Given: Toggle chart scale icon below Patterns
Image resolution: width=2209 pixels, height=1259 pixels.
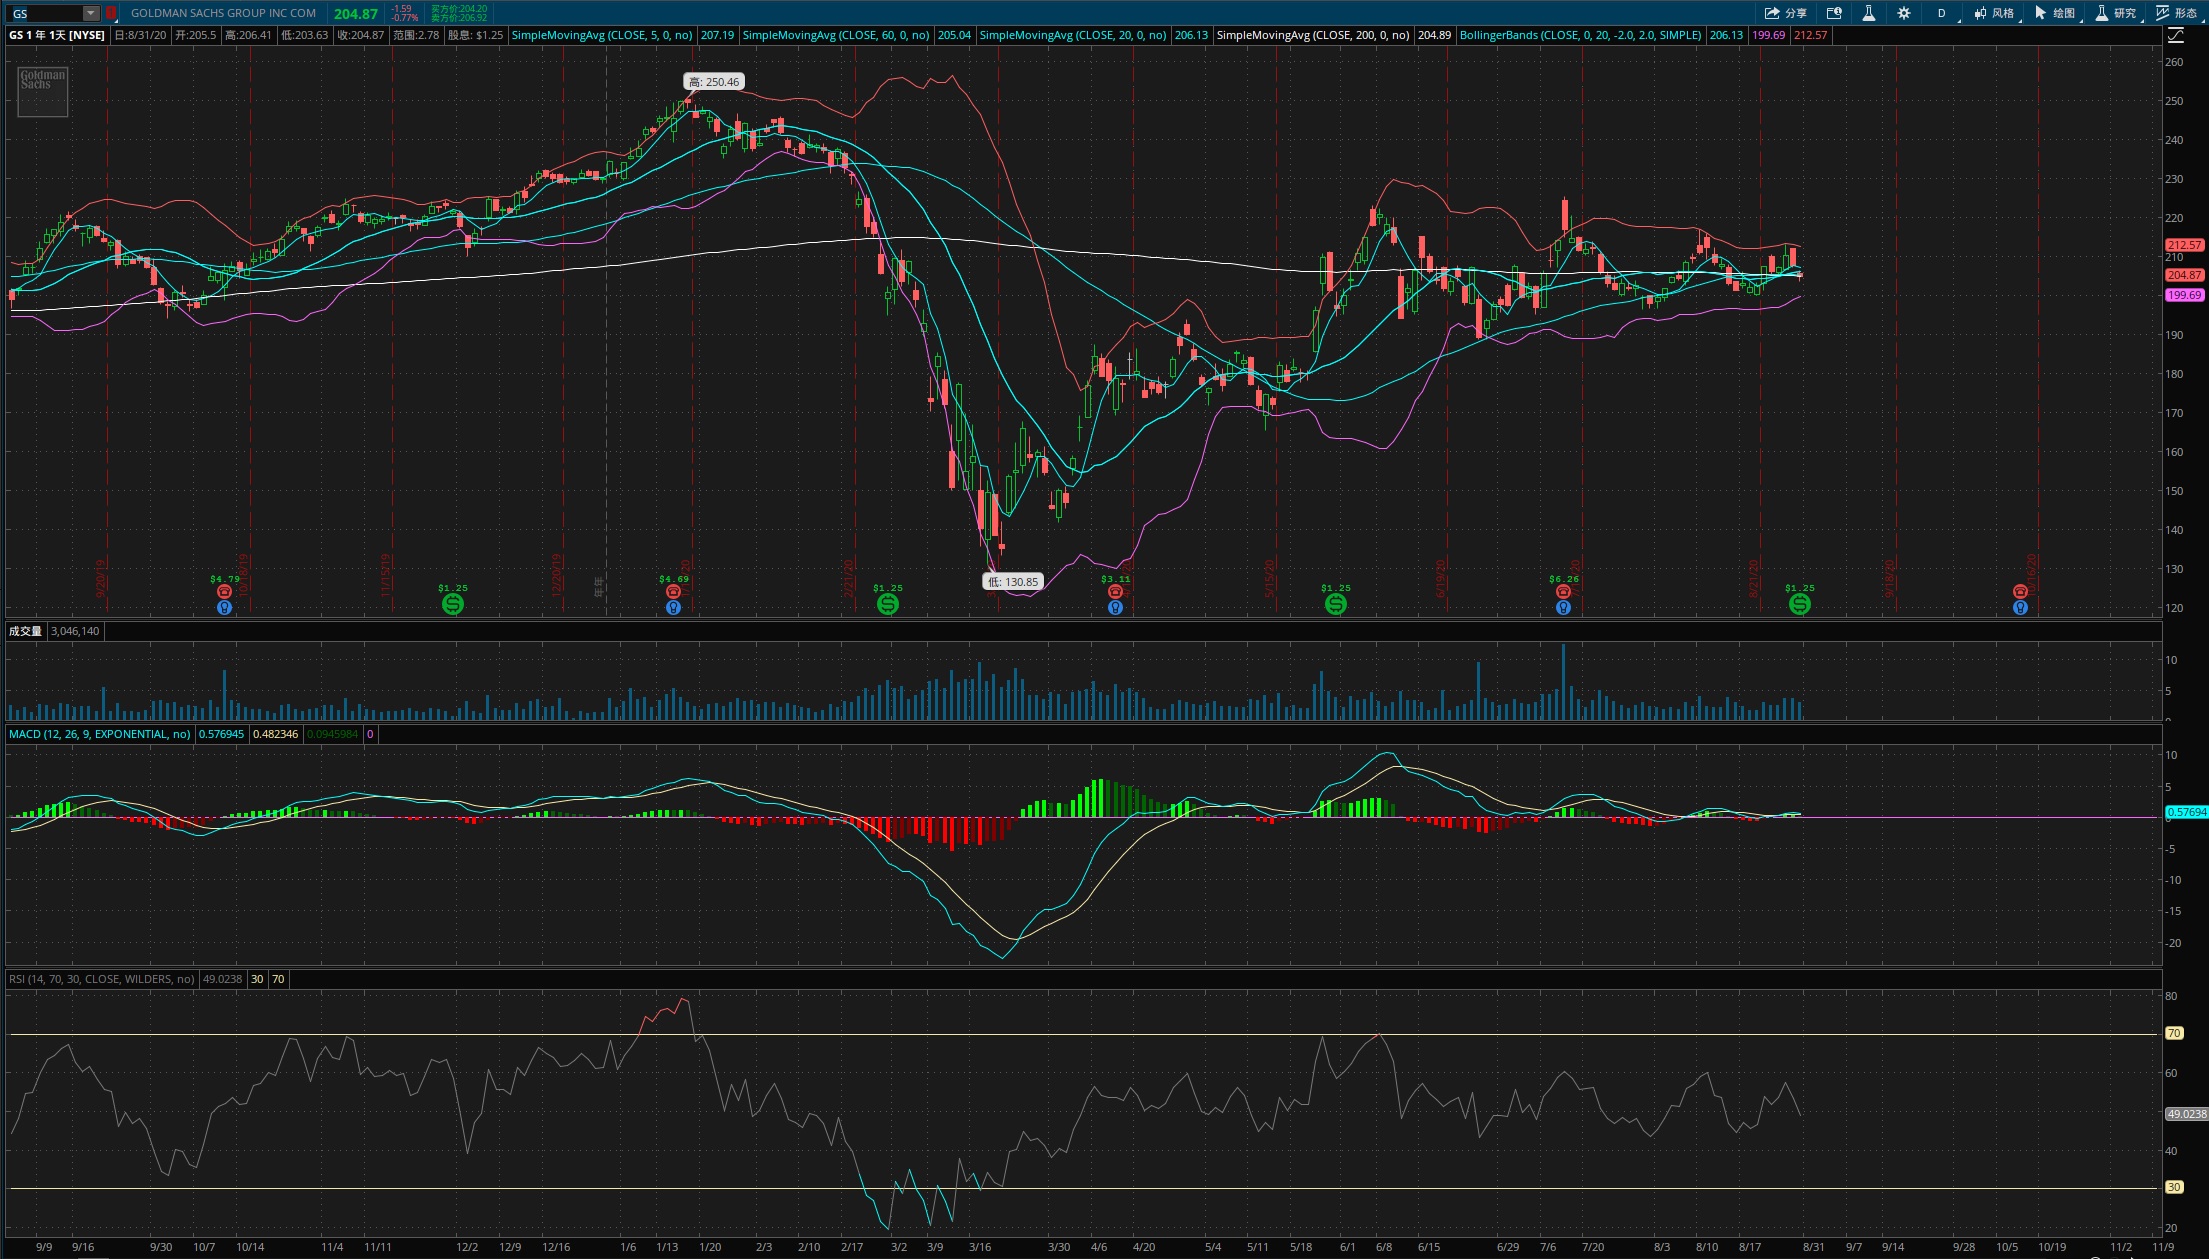Looking at the screenshot, I should [2176, 35].
